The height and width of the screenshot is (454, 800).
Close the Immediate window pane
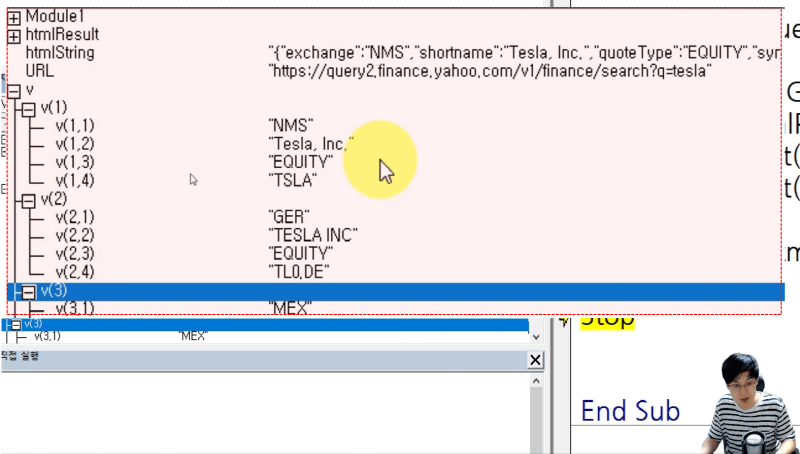tap(535, 360)
